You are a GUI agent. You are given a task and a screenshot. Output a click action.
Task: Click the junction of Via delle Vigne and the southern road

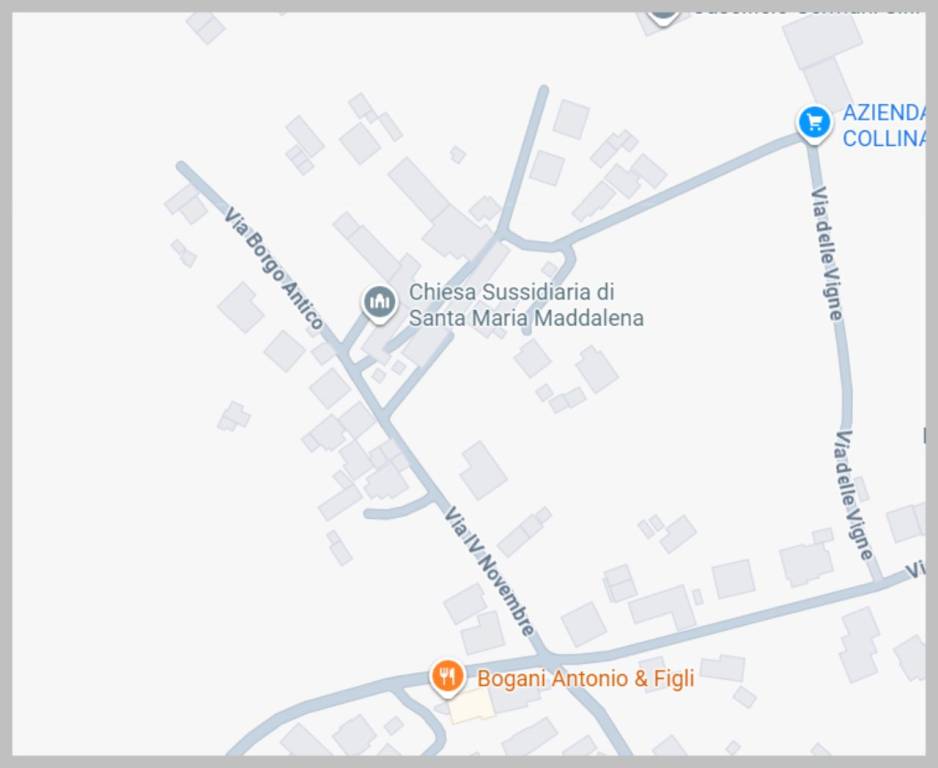tap(877, 581)
